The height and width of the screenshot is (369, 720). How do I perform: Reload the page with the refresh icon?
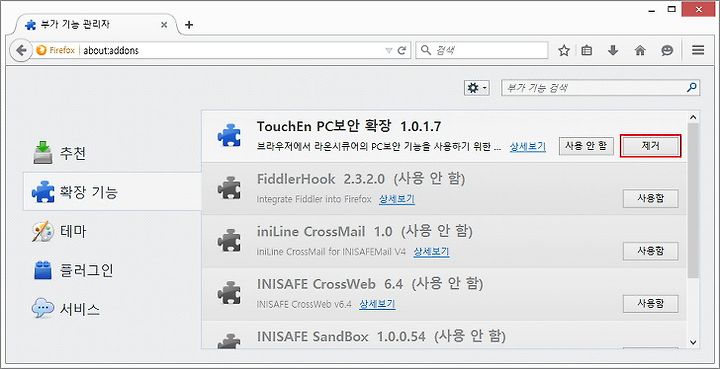402,50
